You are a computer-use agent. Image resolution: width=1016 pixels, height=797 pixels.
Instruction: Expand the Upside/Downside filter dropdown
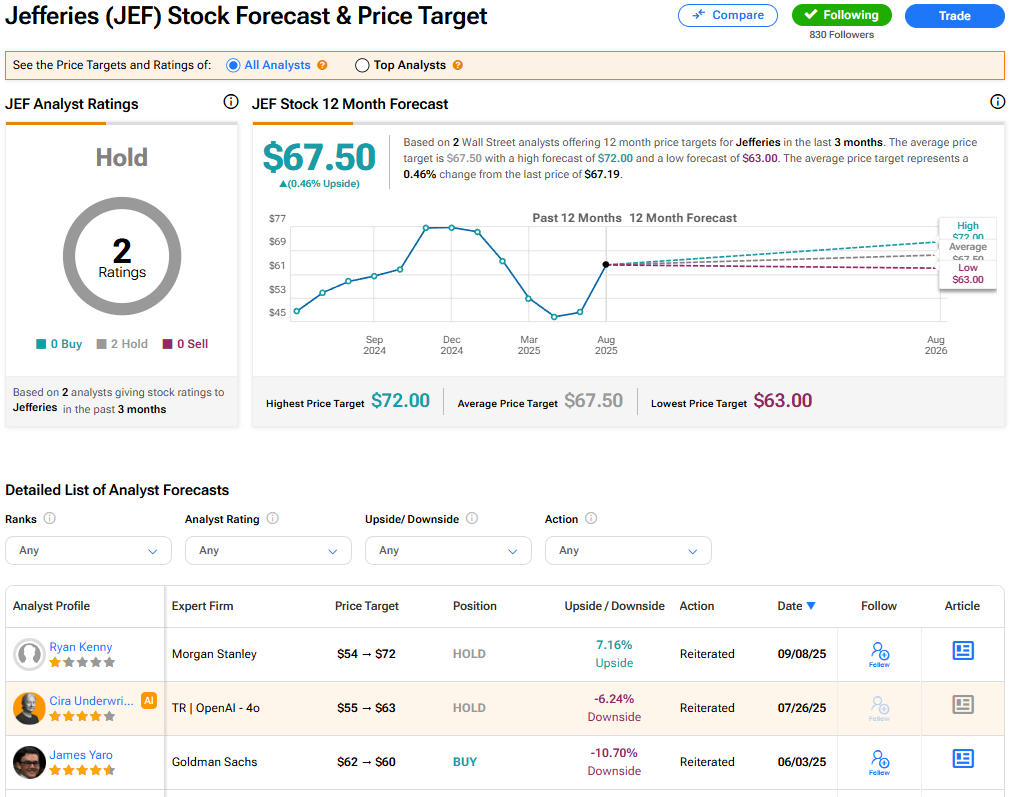click(448, 550)
